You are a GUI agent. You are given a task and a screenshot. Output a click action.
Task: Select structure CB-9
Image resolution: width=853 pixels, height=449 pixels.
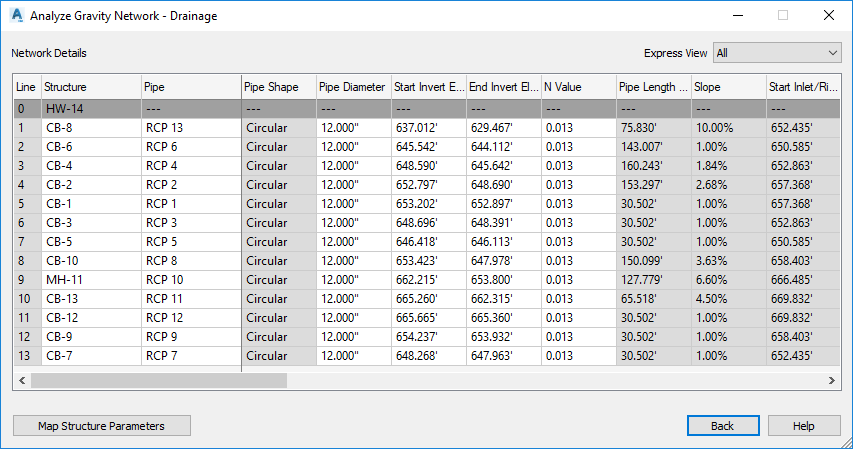[x=91, y=337]
